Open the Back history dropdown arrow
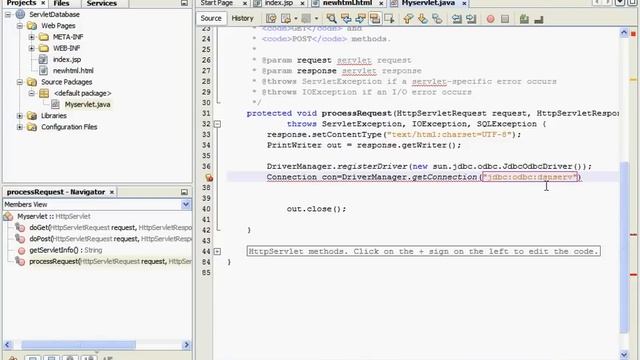 296,19
